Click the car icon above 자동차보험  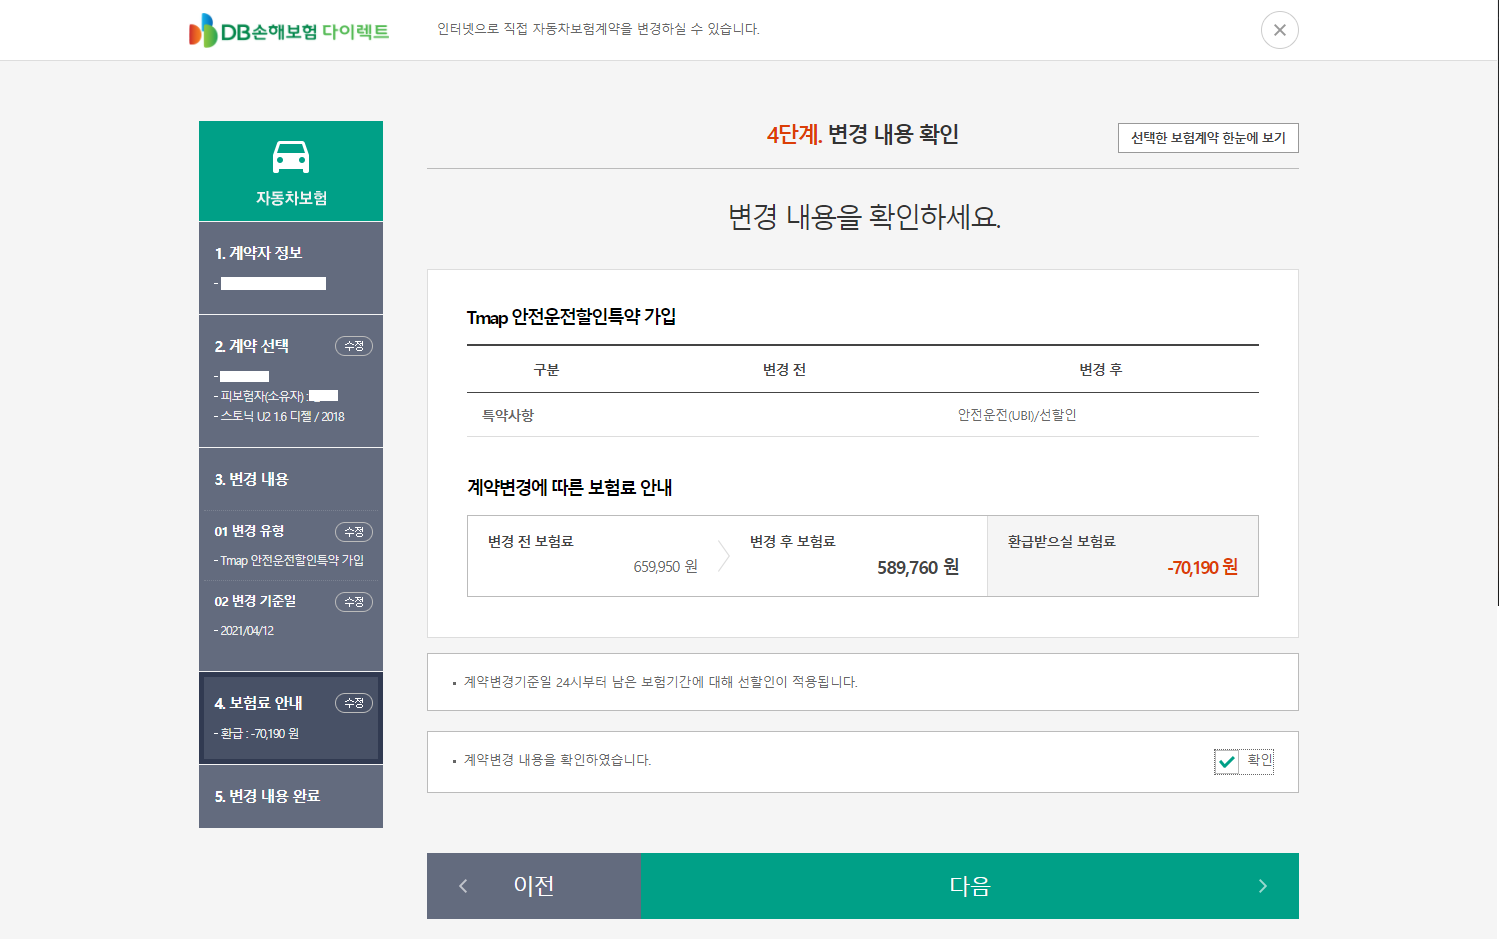click(291, 157)
